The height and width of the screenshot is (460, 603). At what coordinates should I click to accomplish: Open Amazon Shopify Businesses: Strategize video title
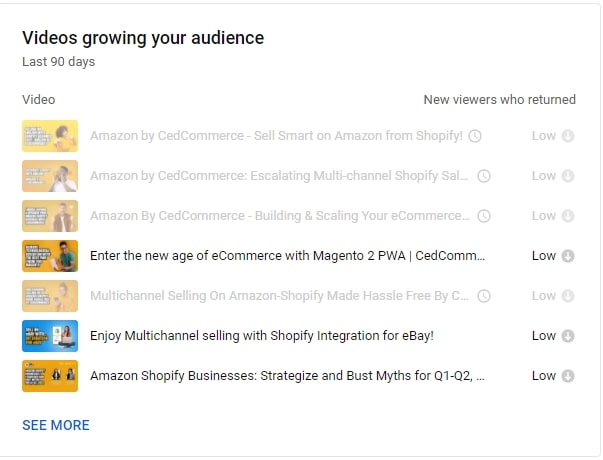(x=287, y=376)
